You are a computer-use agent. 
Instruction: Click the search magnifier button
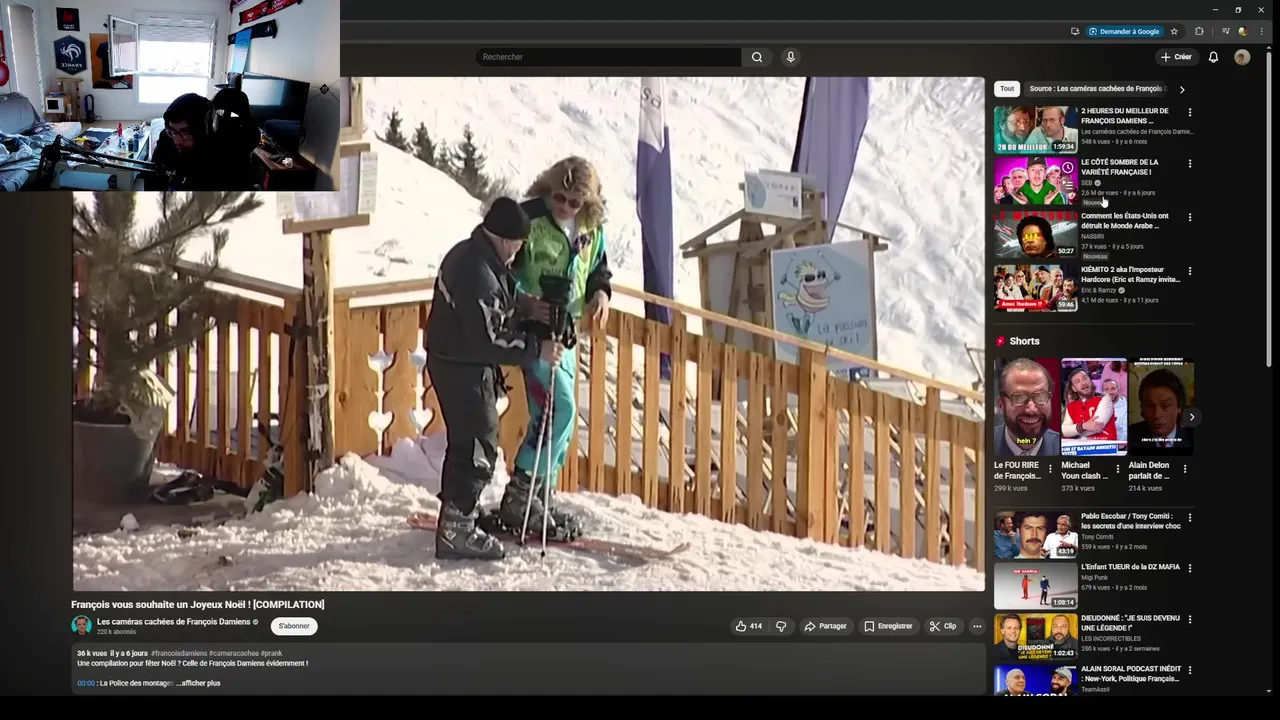[x=757, y=57]
